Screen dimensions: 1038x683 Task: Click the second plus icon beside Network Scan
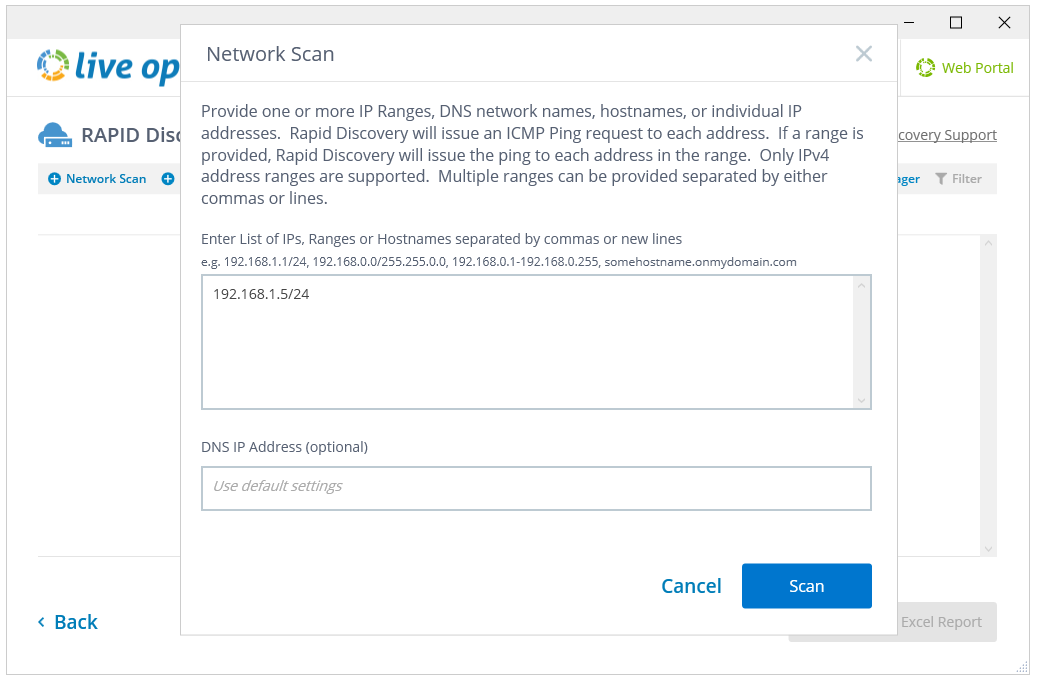(167, 178)
